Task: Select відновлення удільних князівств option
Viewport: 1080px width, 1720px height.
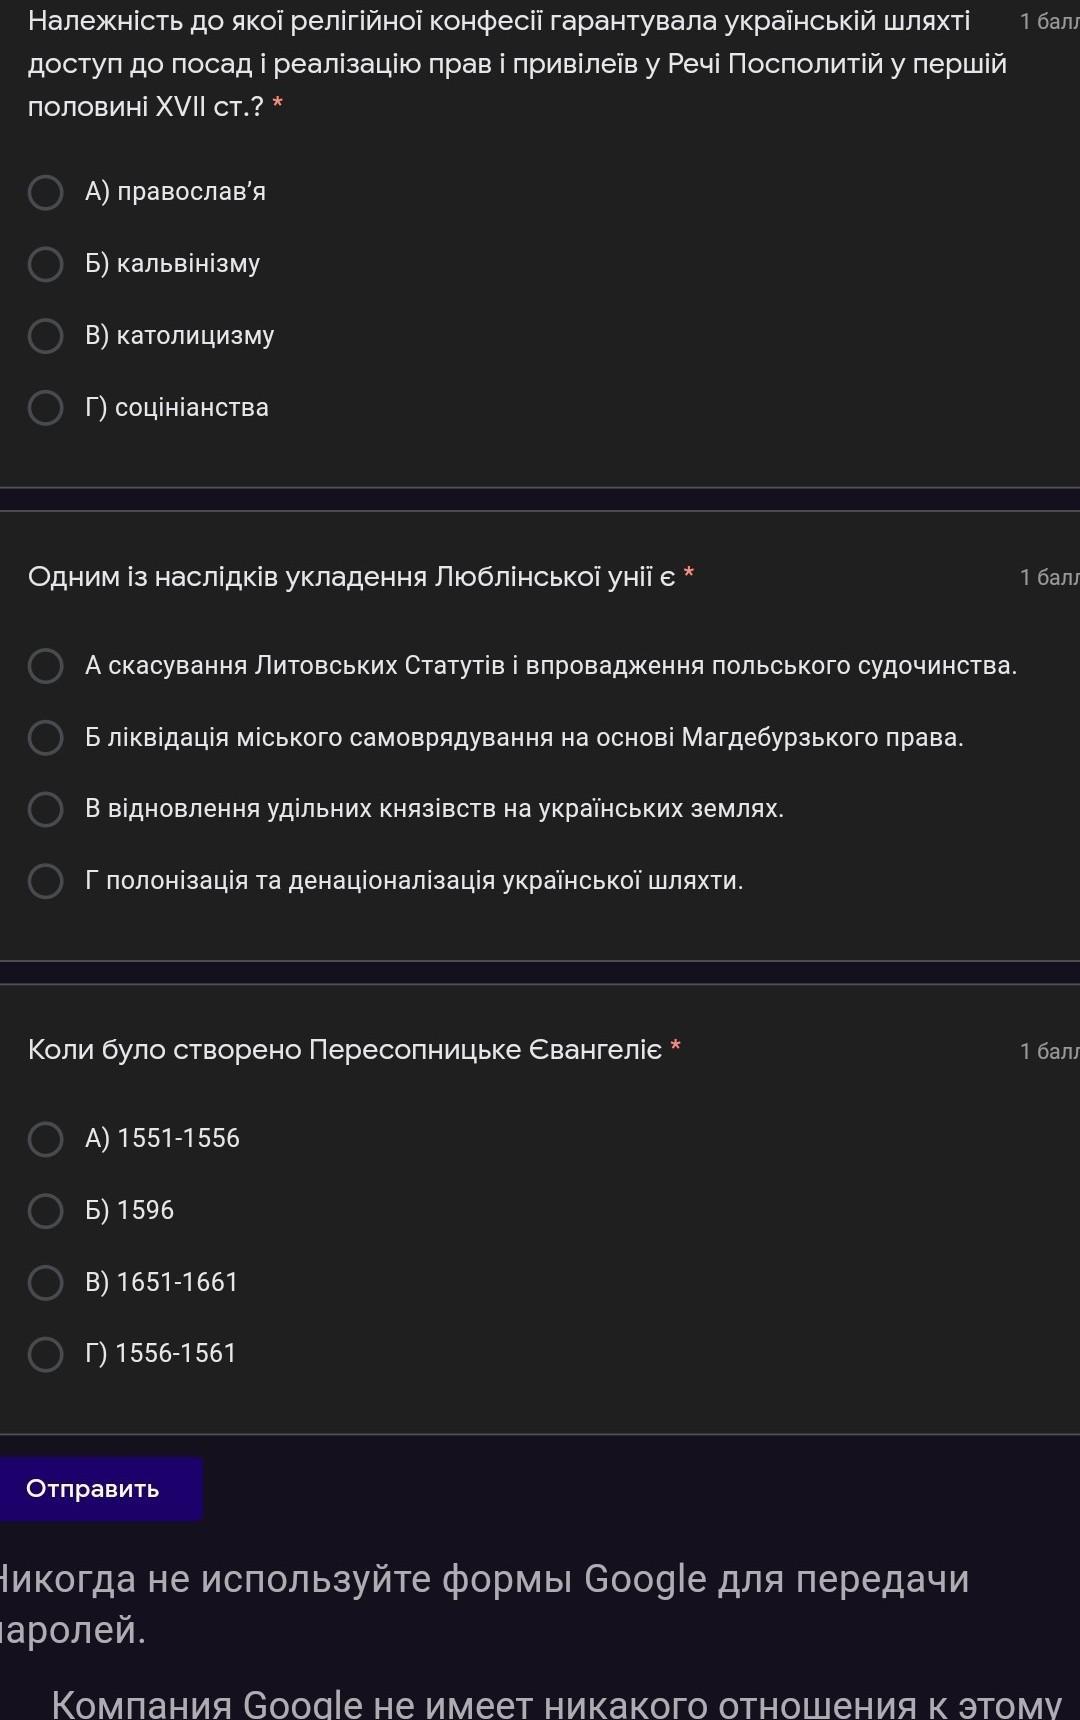Action: (45, 809)
